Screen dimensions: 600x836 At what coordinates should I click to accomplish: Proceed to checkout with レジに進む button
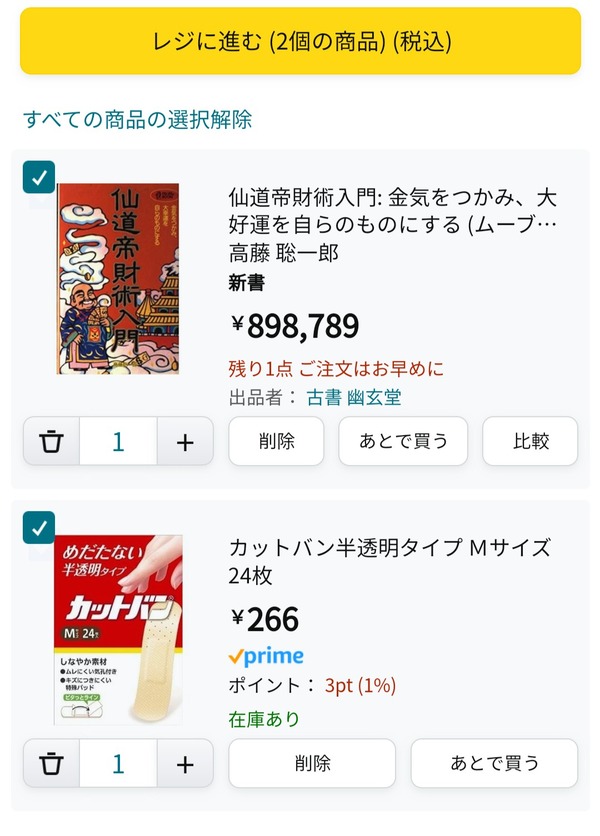tap(300, 41)
